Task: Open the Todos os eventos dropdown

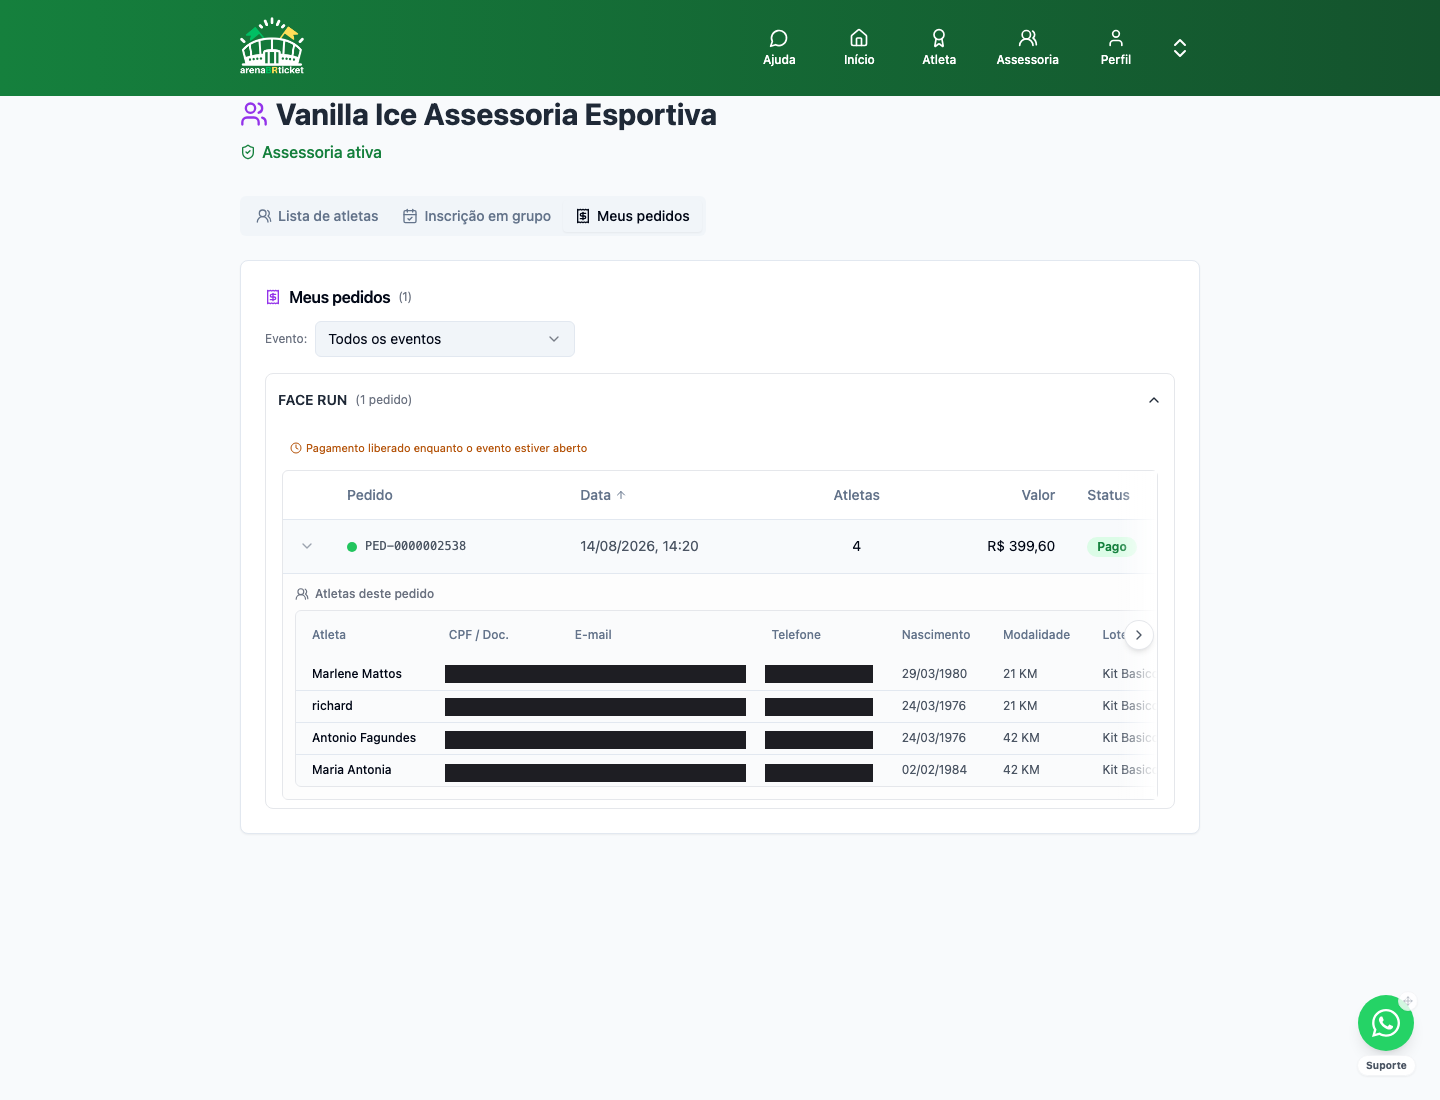Action: point(445,339)
